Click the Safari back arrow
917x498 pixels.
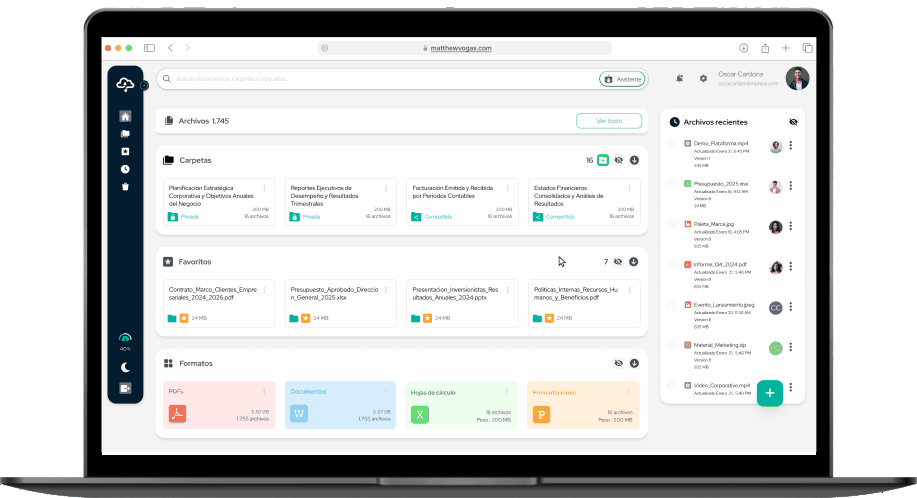[x=170, y=48]
